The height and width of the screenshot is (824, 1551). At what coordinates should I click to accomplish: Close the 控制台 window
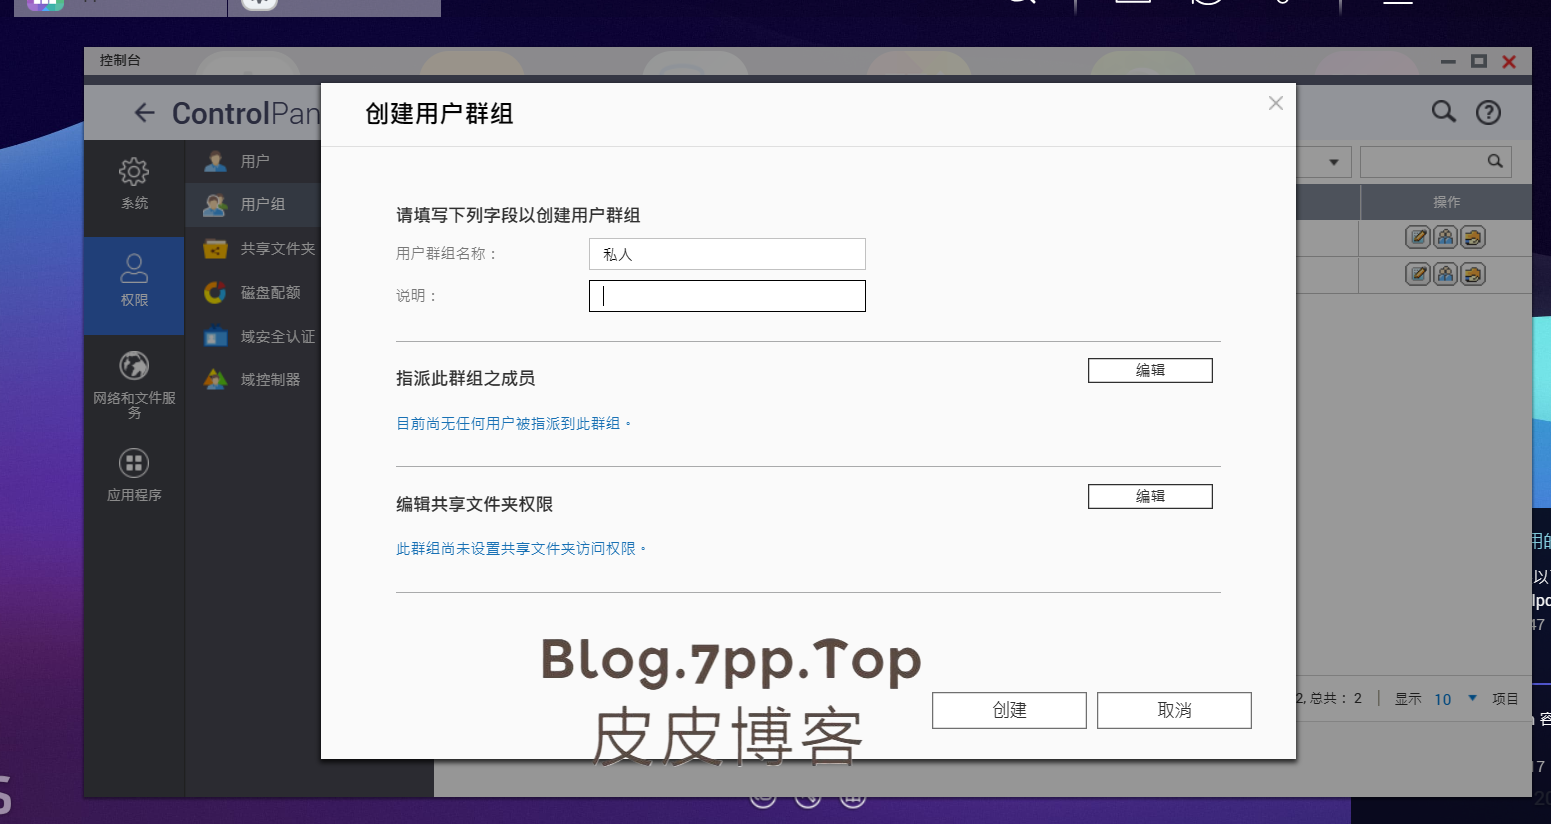point(1509,61)
